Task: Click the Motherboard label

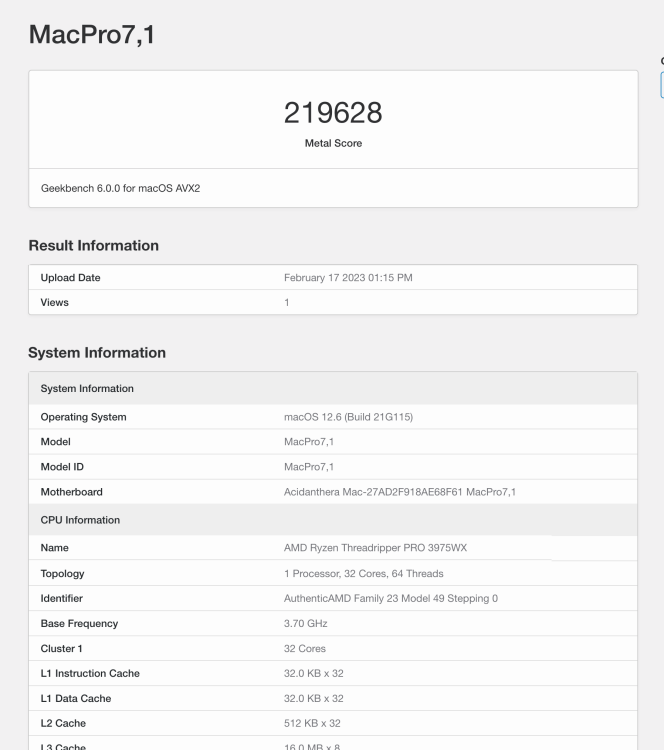Action: pos(72,492)
